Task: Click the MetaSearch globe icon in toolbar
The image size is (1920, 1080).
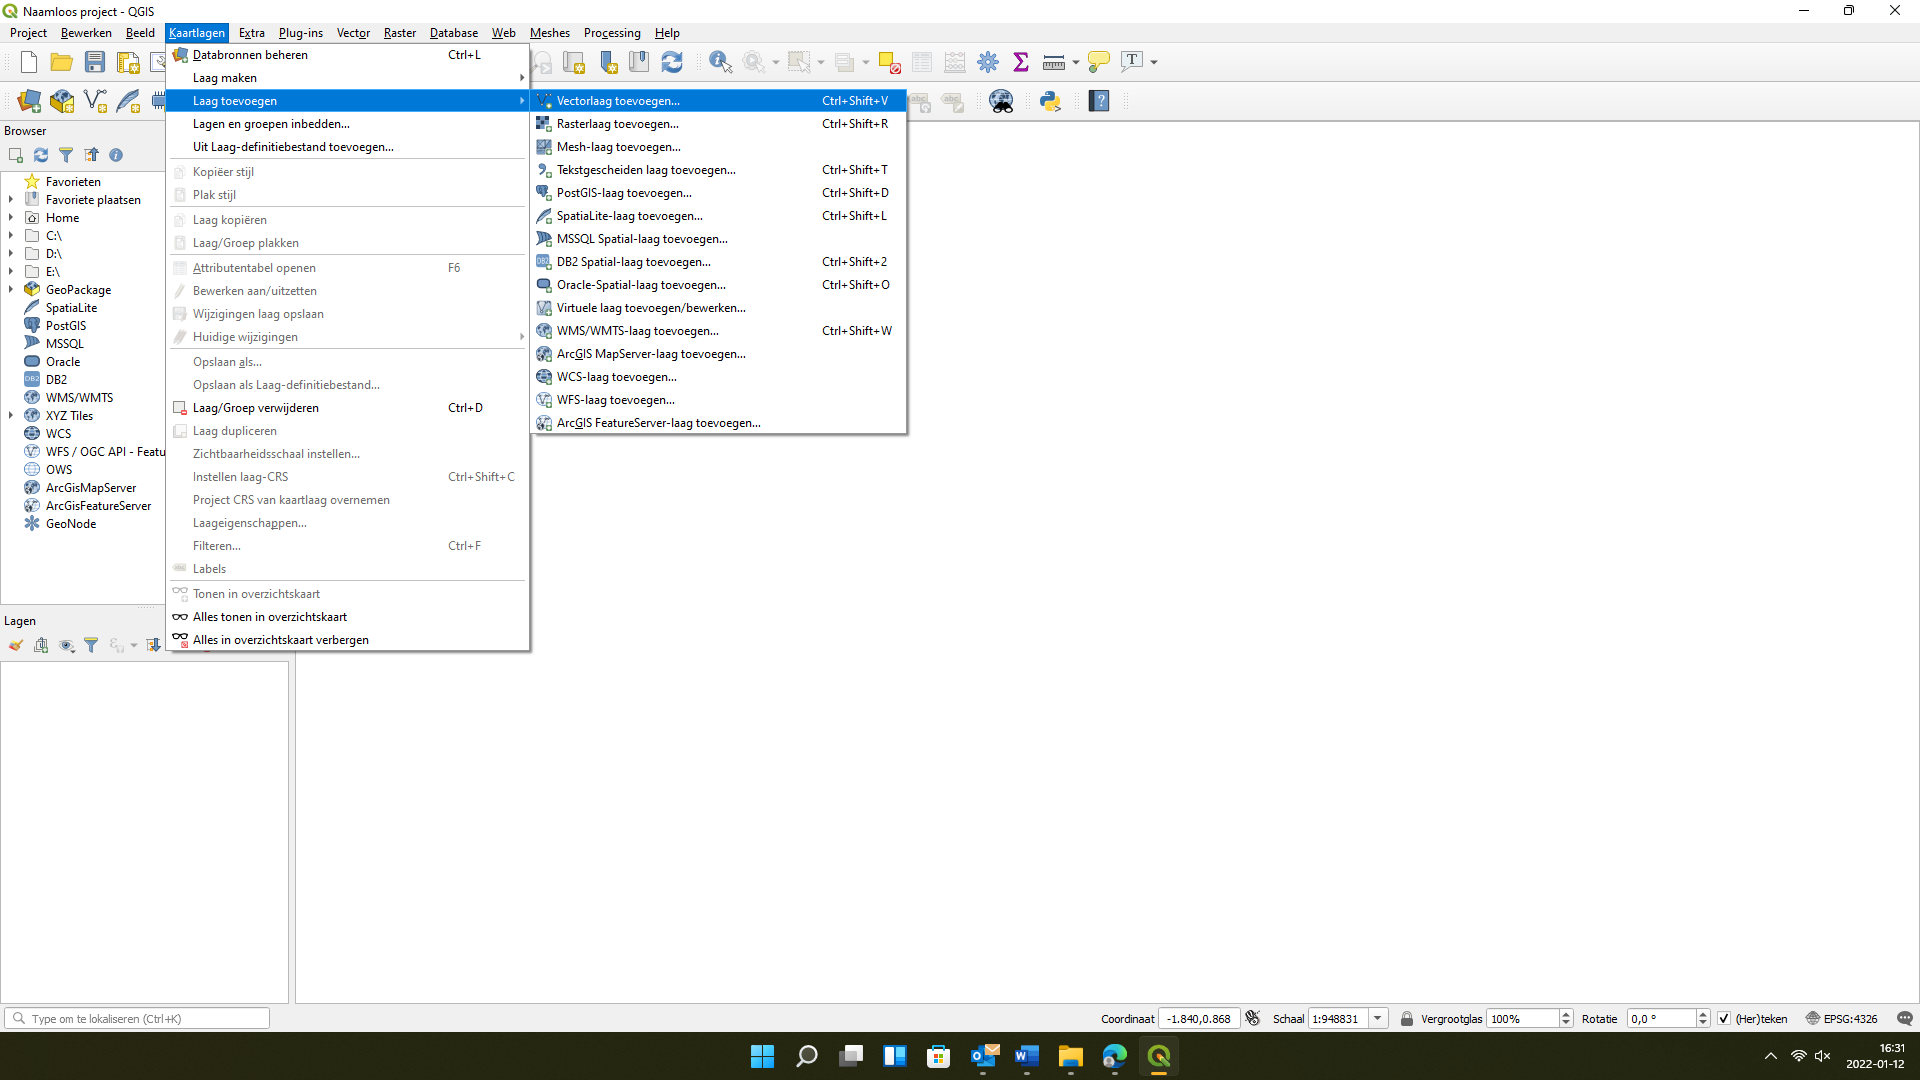Action: pyautogui.click(x=1001, y=101)
